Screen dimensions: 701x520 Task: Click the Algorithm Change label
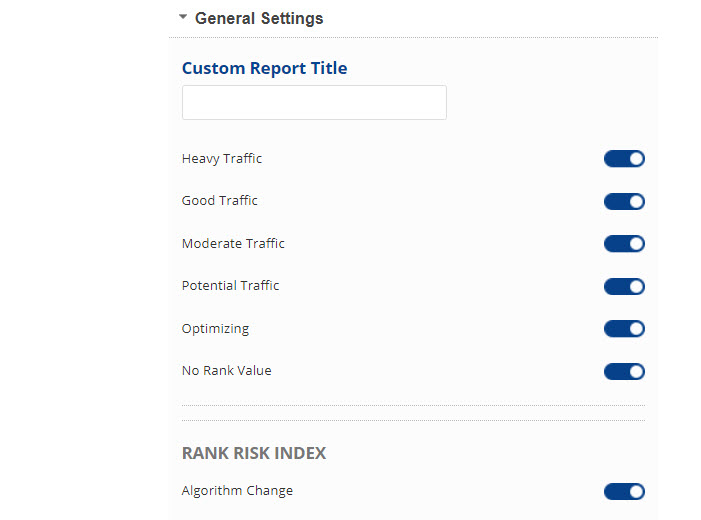(237, 490)
